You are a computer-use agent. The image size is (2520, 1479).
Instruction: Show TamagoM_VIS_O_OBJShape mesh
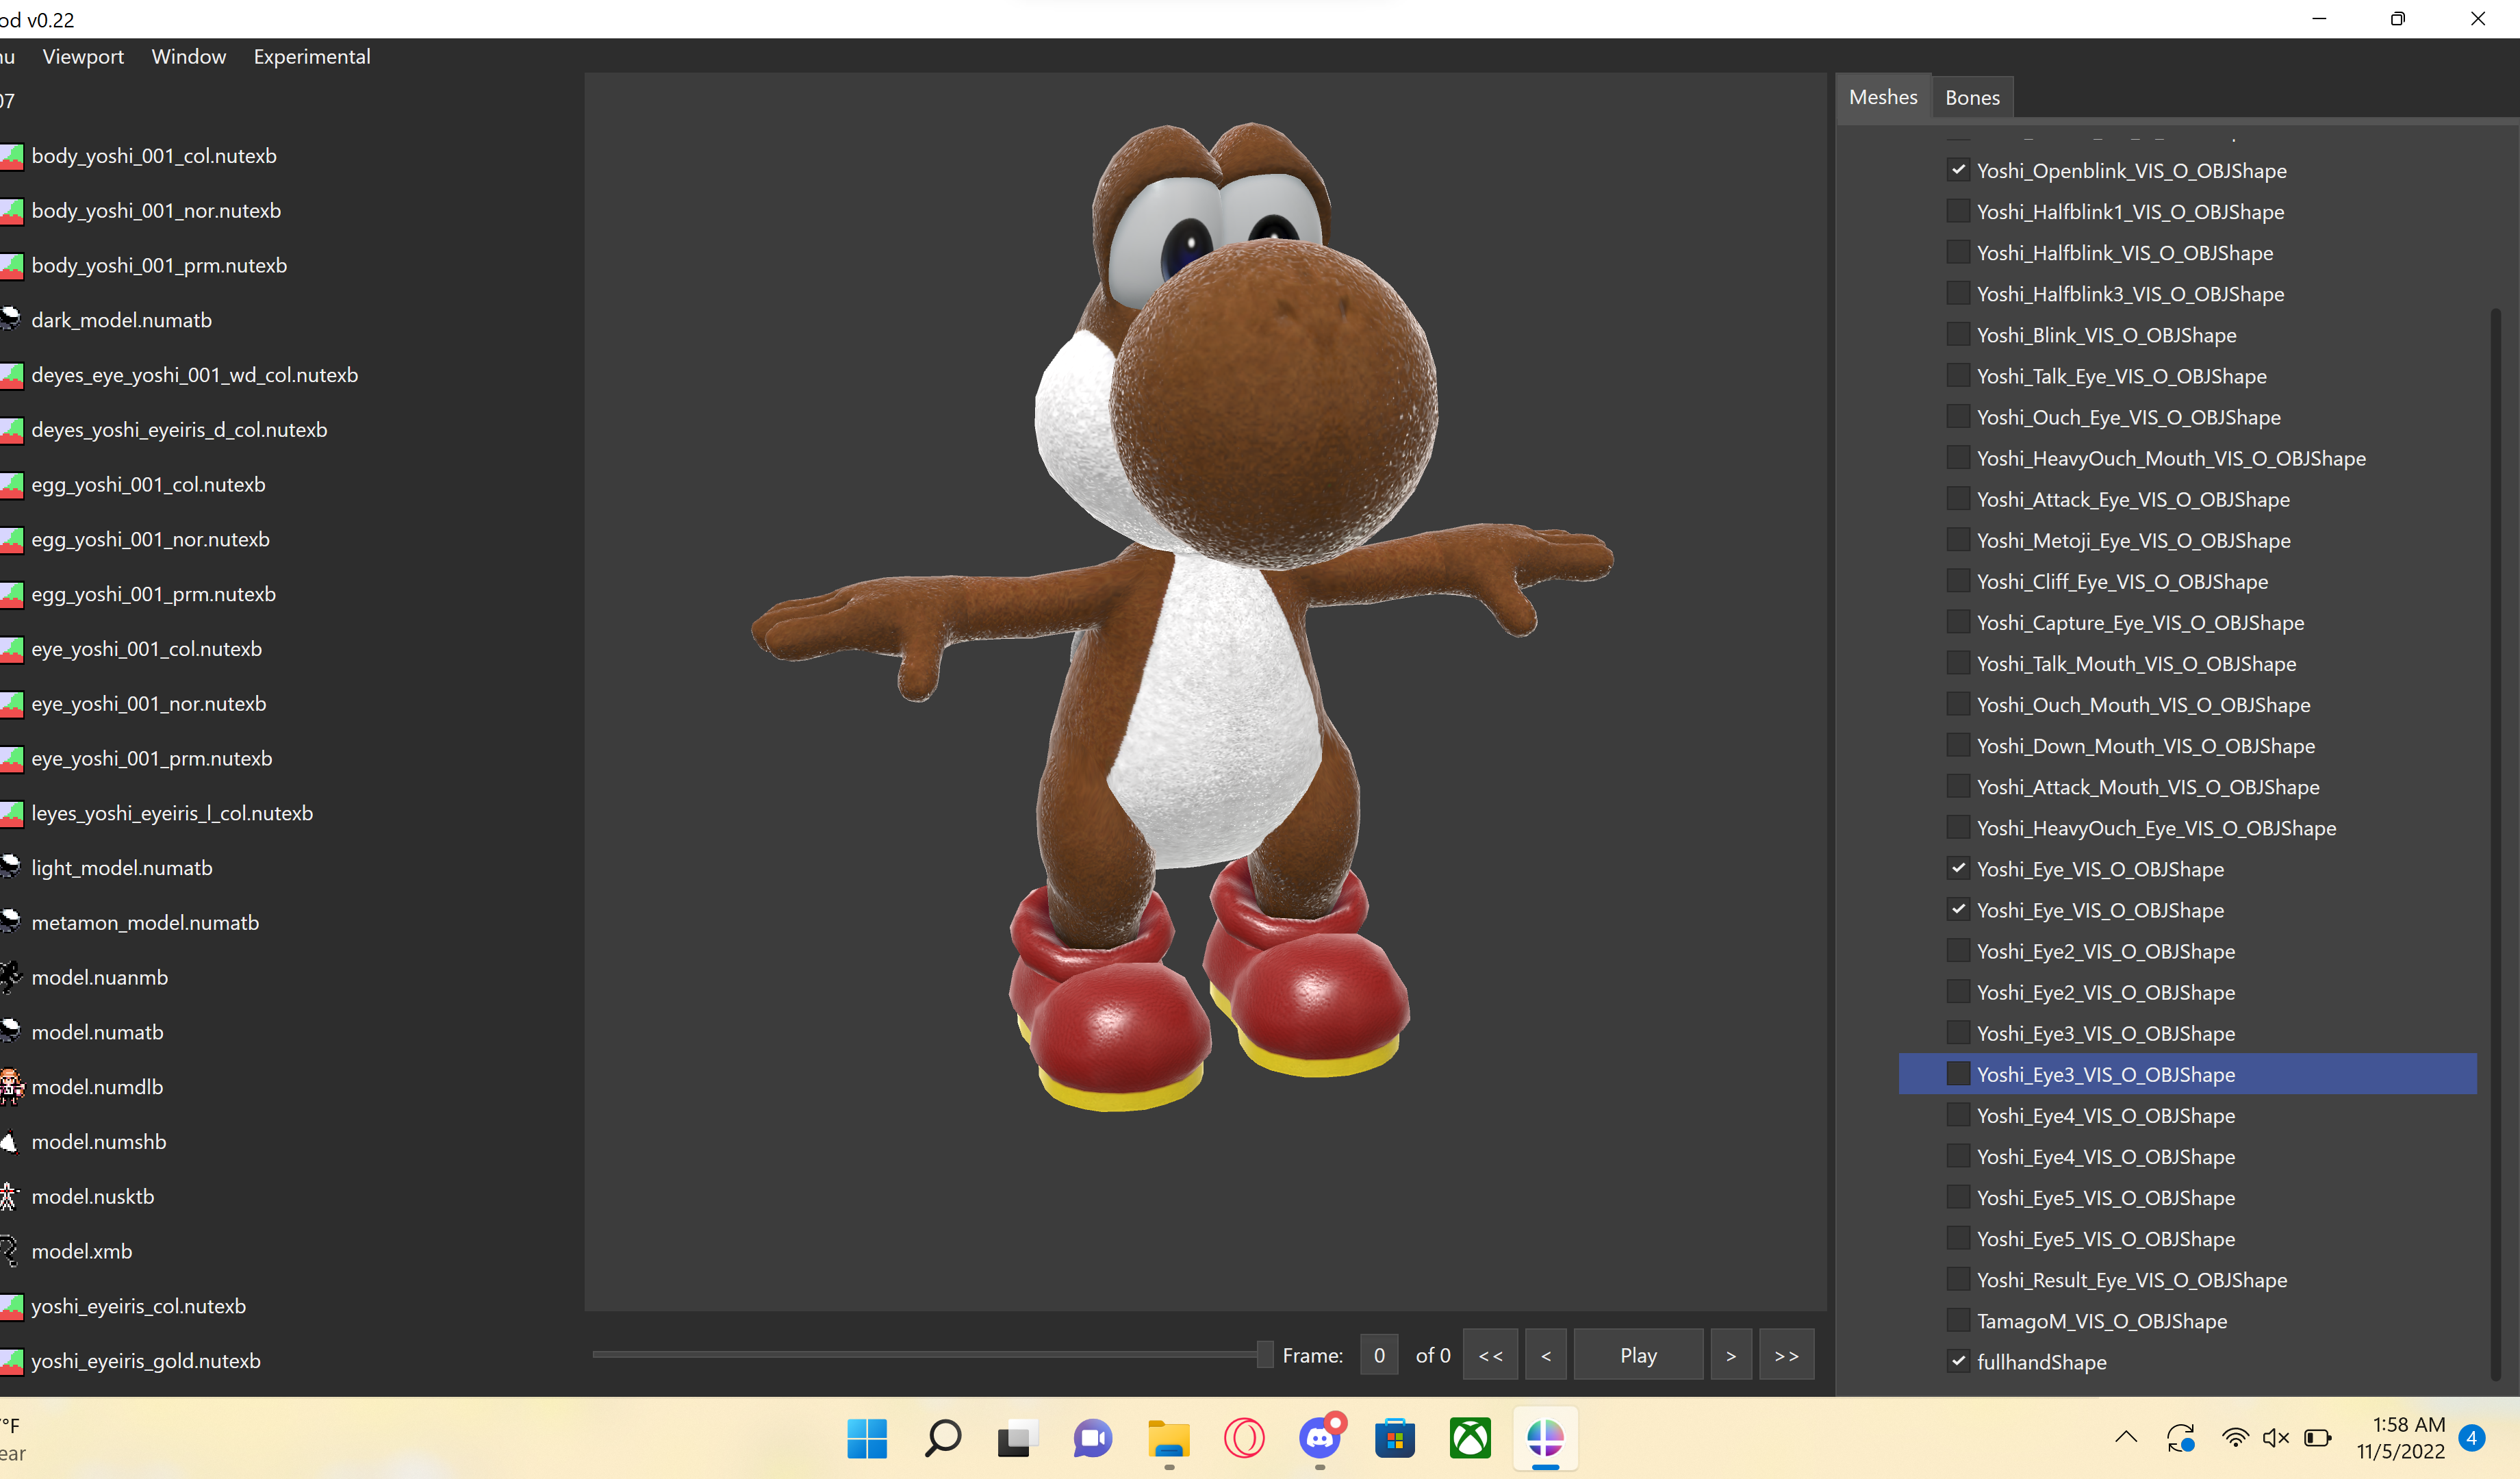pyautogui.click(x=1958, y=1320)
